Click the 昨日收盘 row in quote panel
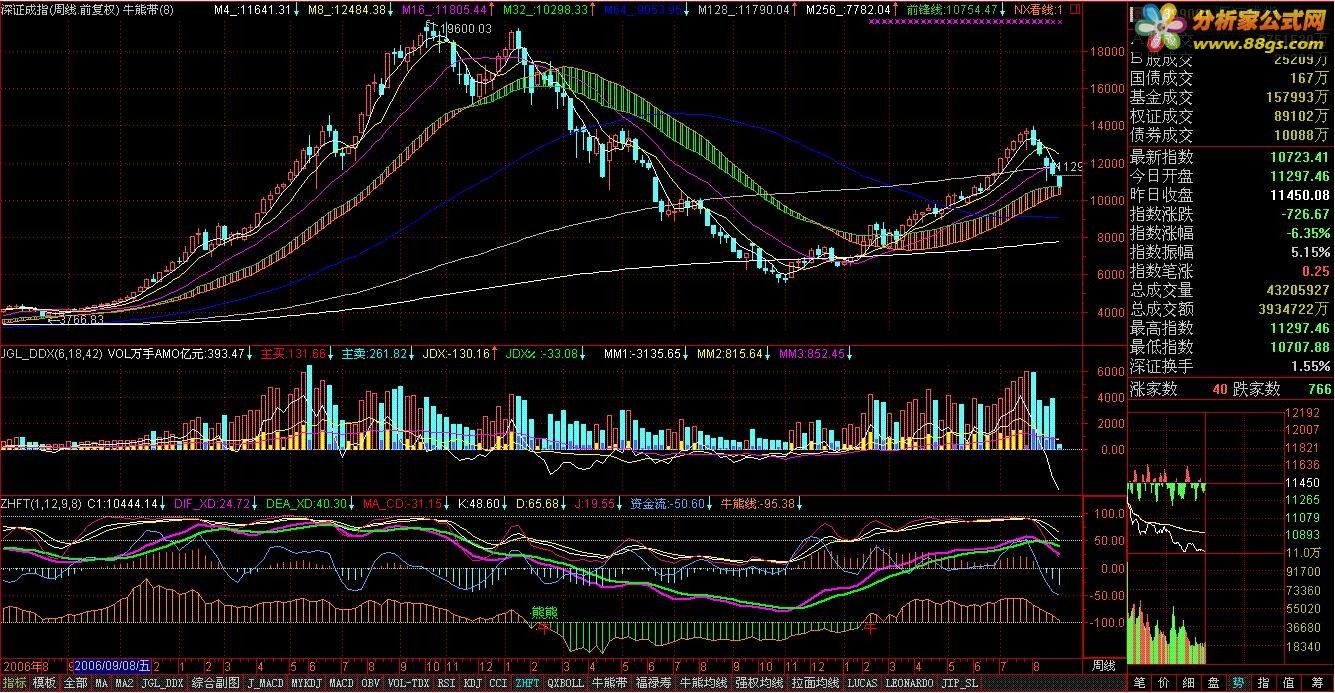This screenshot has height=693, width=1335. (1230, 195)
